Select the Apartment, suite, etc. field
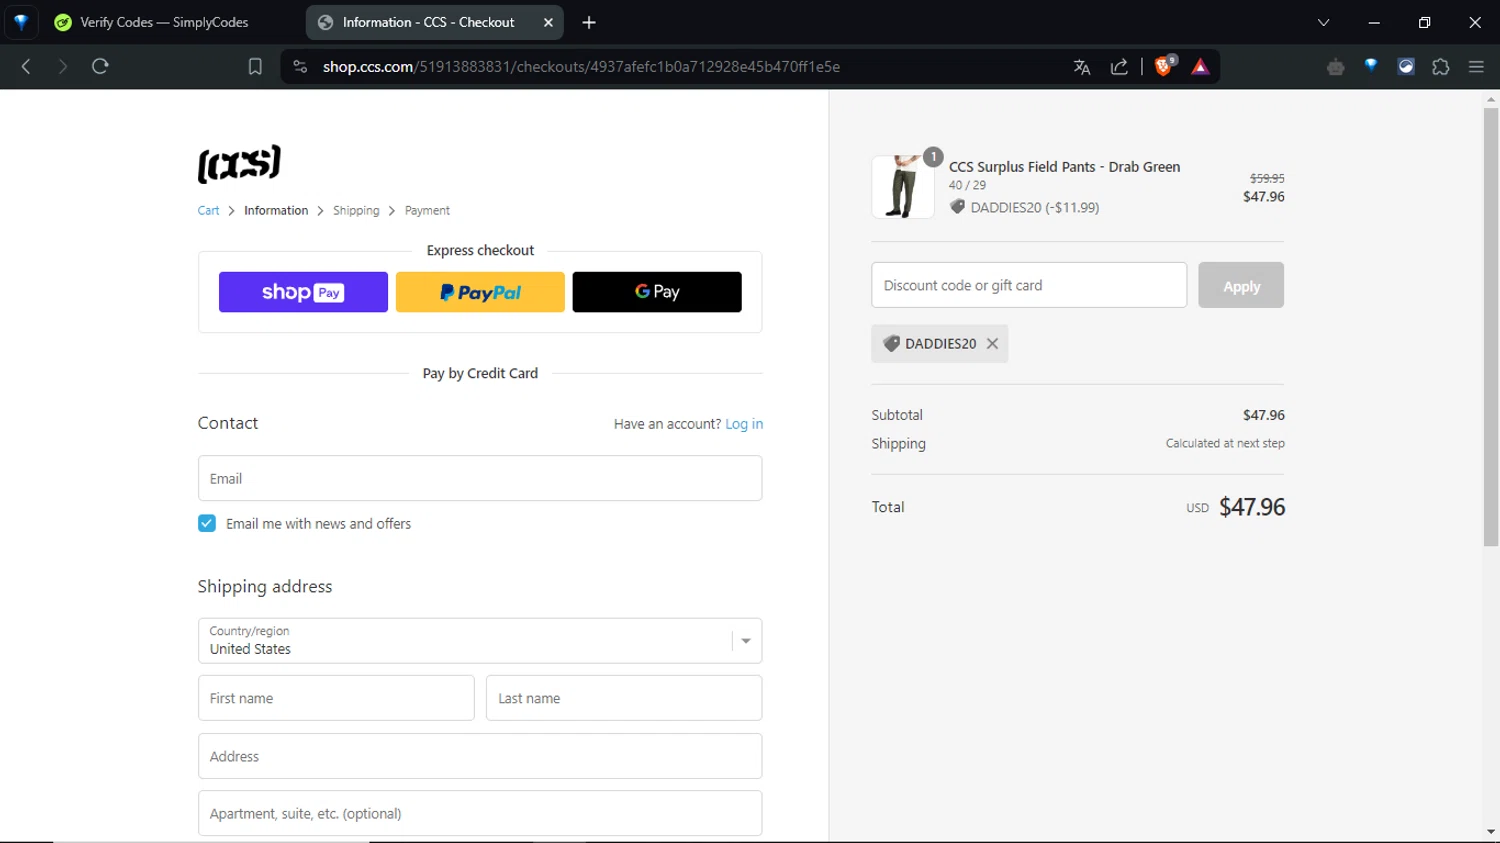This screenshot has width=1500, height=843. [x=480, y=814]
